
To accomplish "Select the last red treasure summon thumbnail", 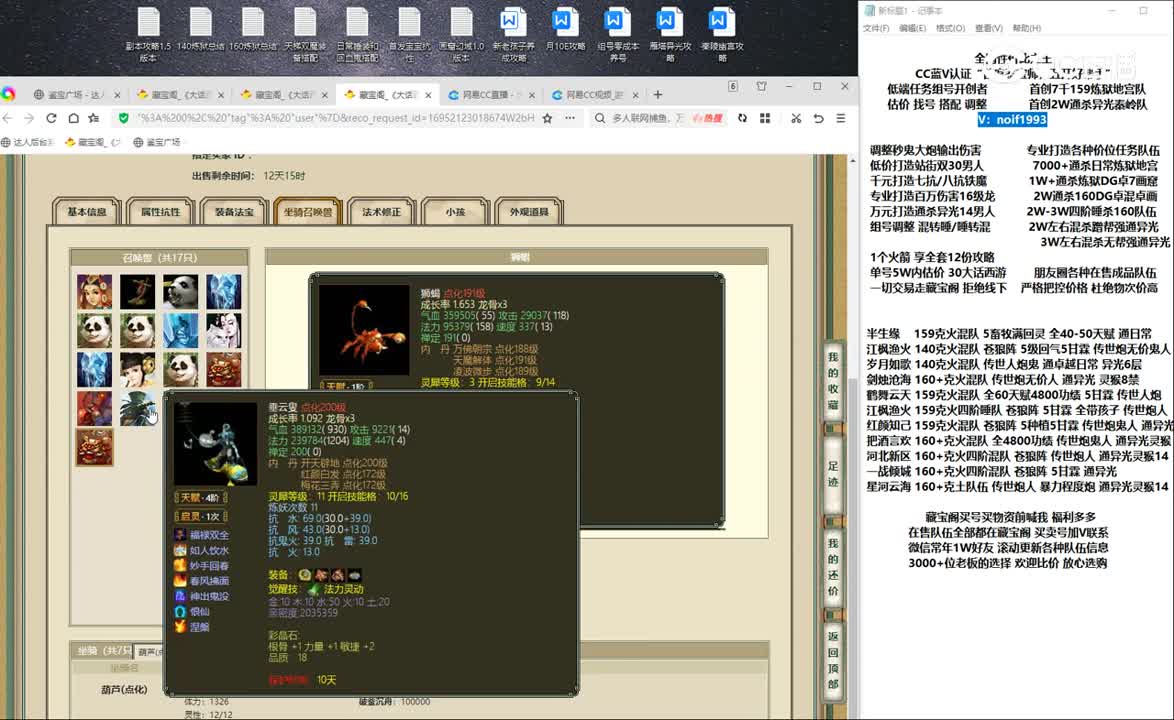I will pyautogui.click(x=94, y=447).
